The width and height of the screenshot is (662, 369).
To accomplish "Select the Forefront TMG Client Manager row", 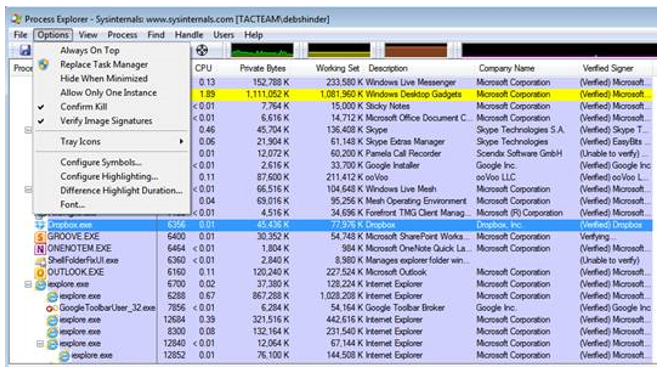I will point(422,213).
